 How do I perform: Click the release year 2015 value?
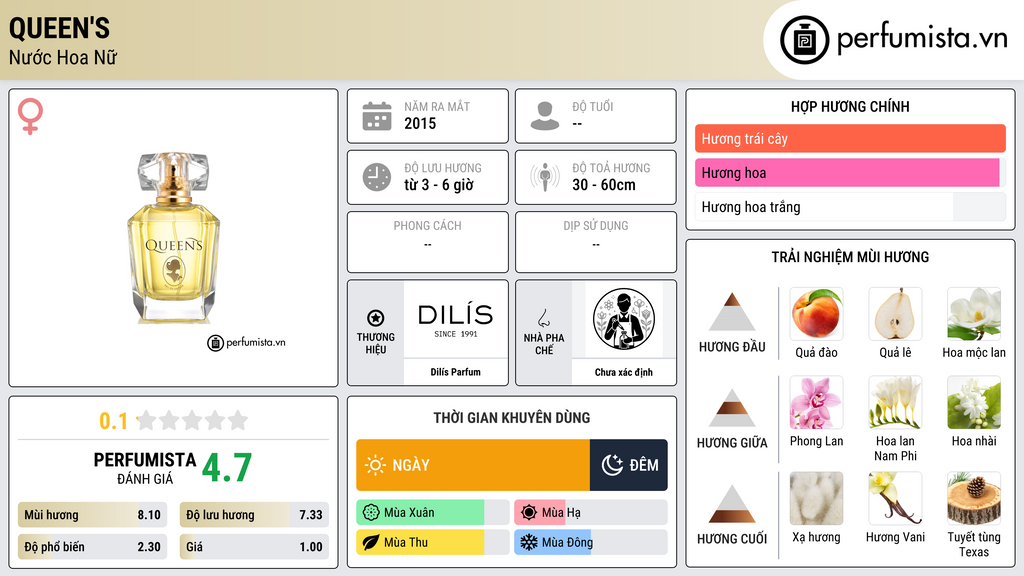[420, 123]
